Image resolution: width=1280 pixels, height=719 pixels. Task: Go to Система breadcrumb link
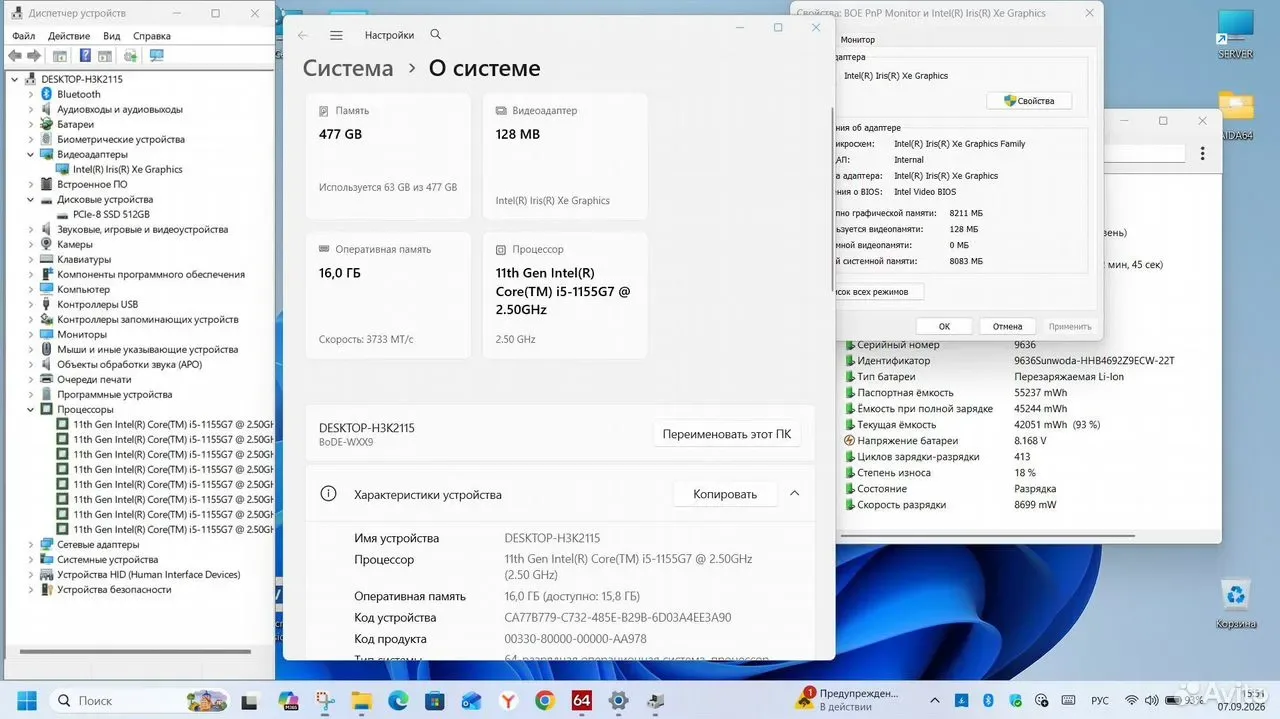coord(348,68)
